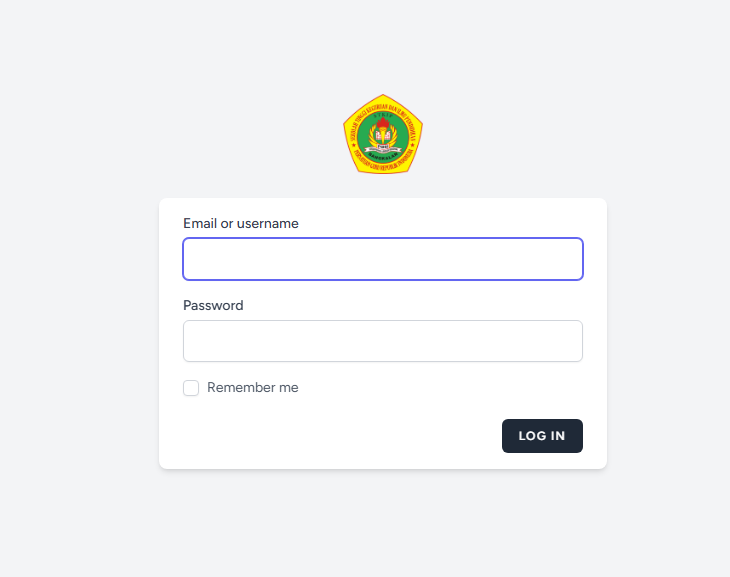Toggle the small square beside Remember me
Image resolution: width=730 pixels, height=577 pixels.
click(x=191, y=388)
